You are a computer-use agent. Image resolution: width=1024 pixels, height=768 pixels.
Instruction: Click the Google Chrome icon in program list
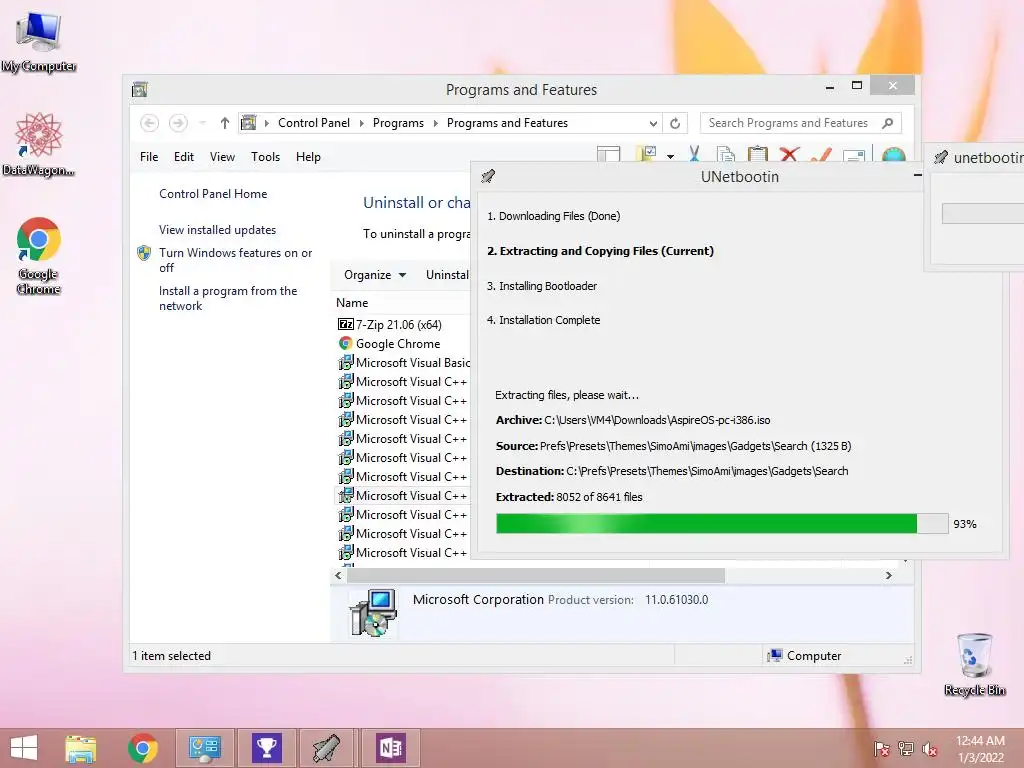tap(345, 344)
